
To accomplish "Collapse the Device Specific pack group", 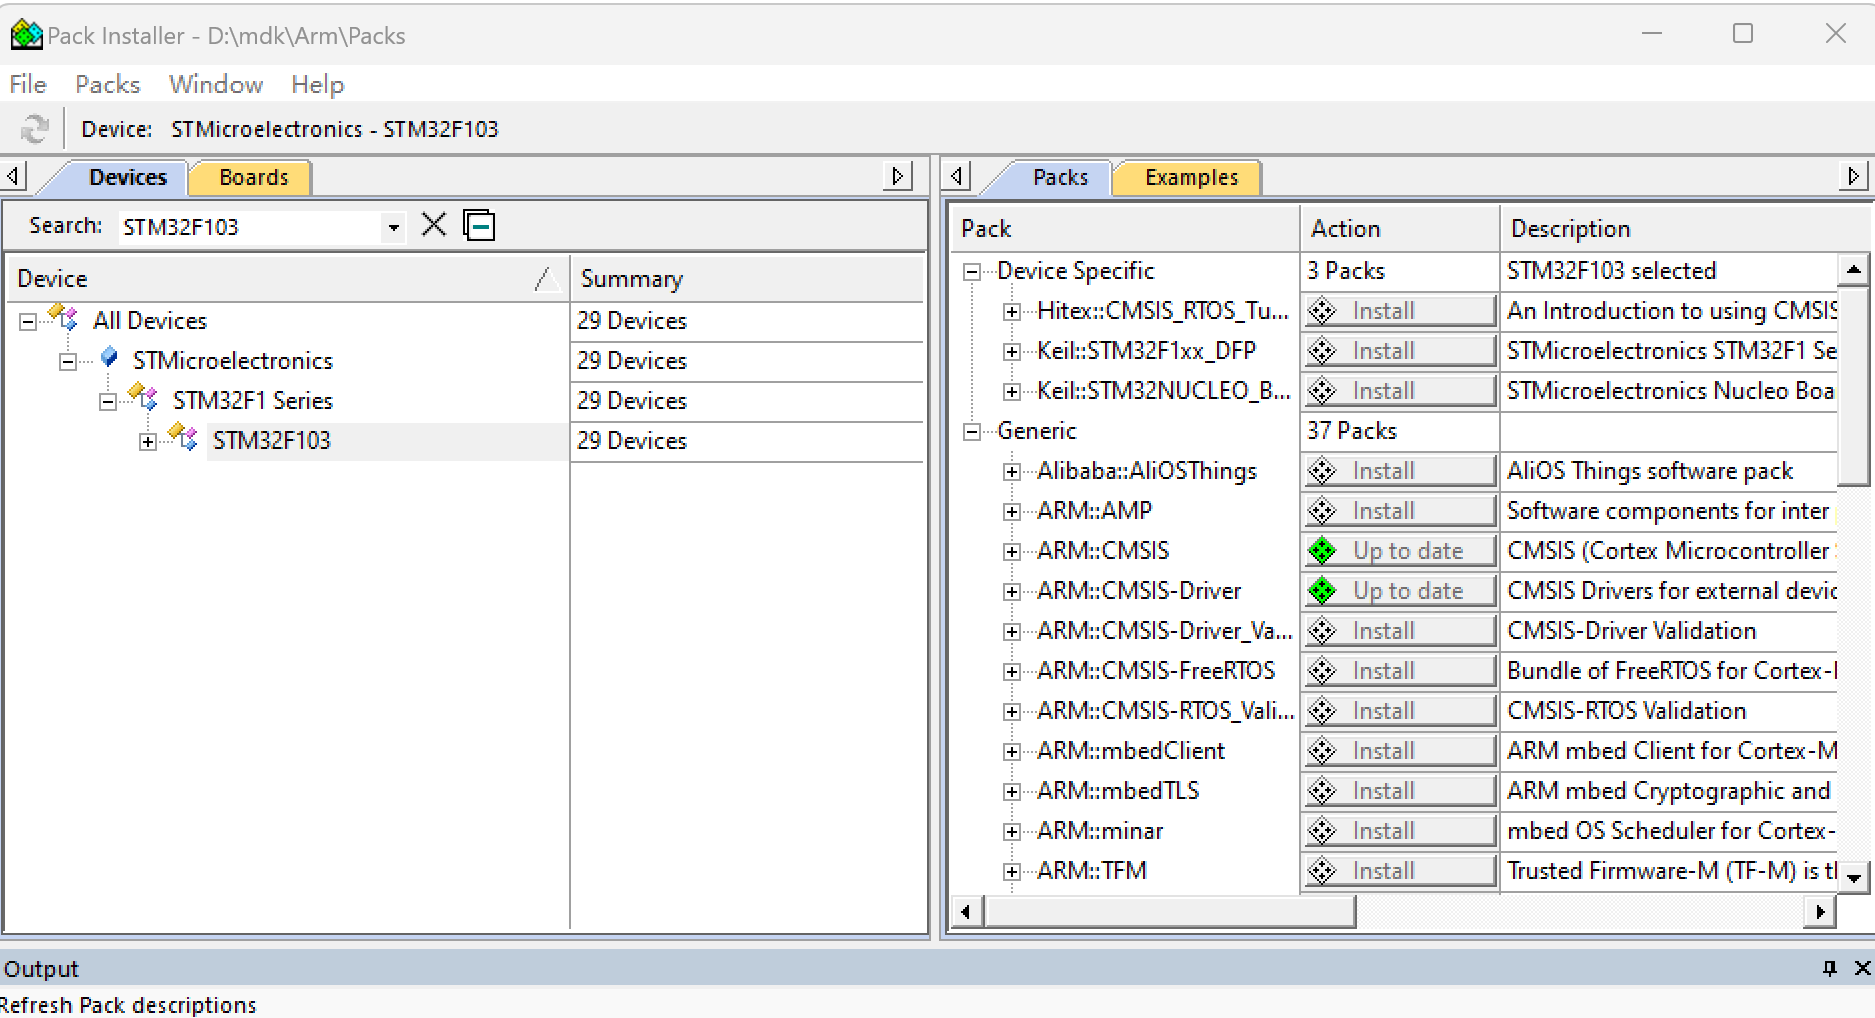I will (x=971, y=272).
